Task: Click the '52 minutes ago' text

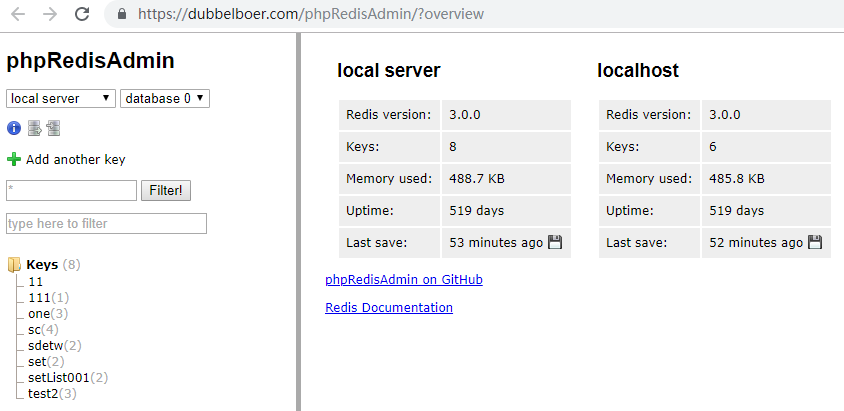Action: coord(756,243)
